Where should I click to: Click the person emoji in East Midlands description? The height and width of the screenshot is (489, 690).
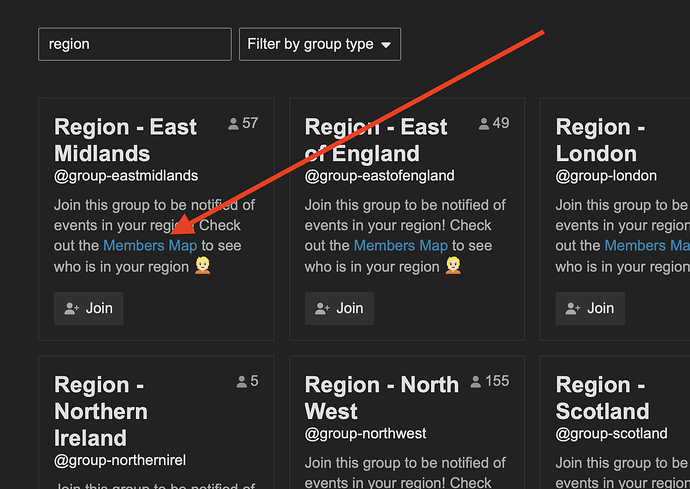pyautogui.click(x=202, y=265)
